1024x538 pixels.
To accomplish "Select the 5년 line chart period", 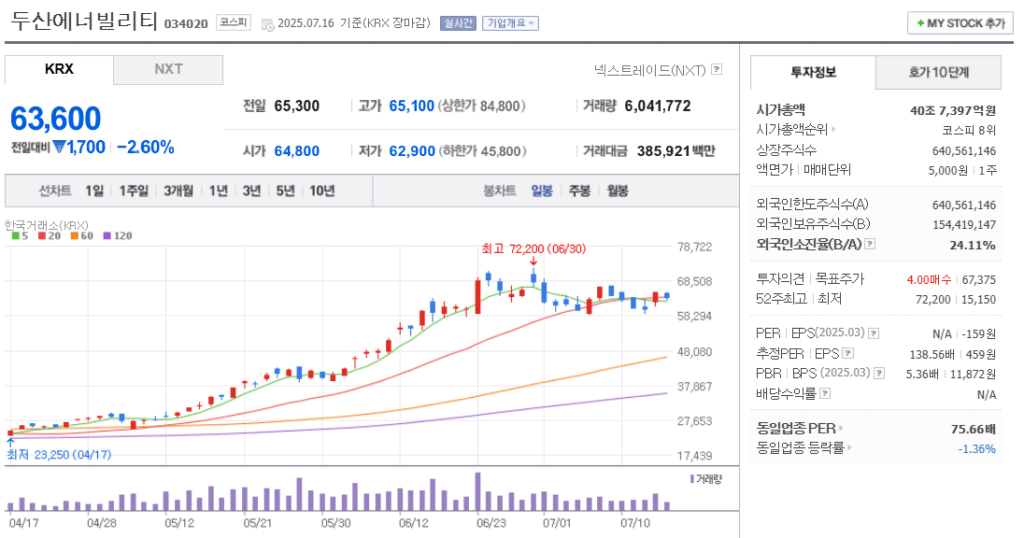I will 285,191.
